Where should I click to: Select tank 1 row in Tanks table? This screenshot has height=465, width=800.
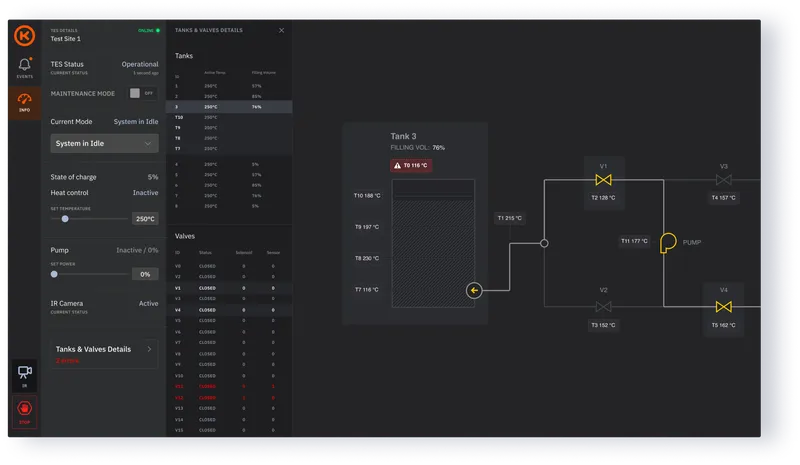[x=229, y=86]
